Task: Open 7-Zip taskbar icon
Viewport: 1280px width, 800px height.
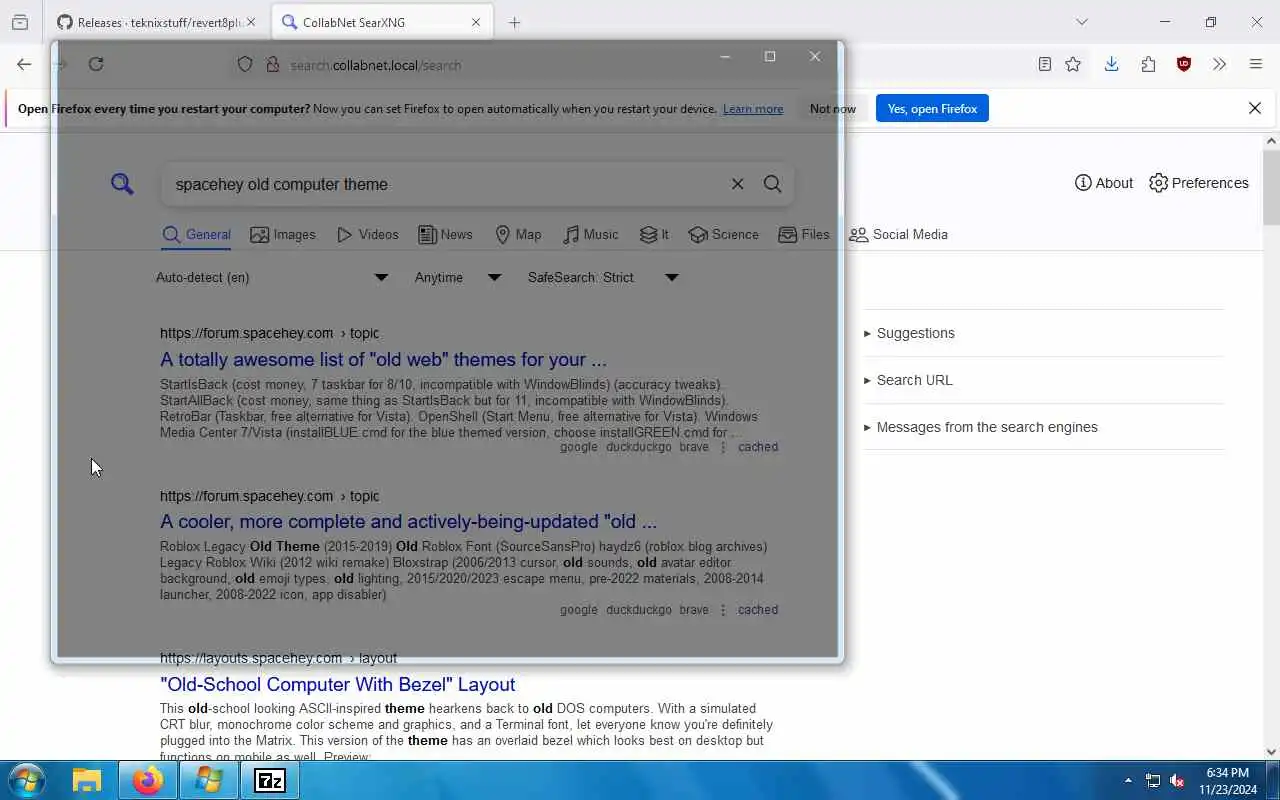Action: 269,780
